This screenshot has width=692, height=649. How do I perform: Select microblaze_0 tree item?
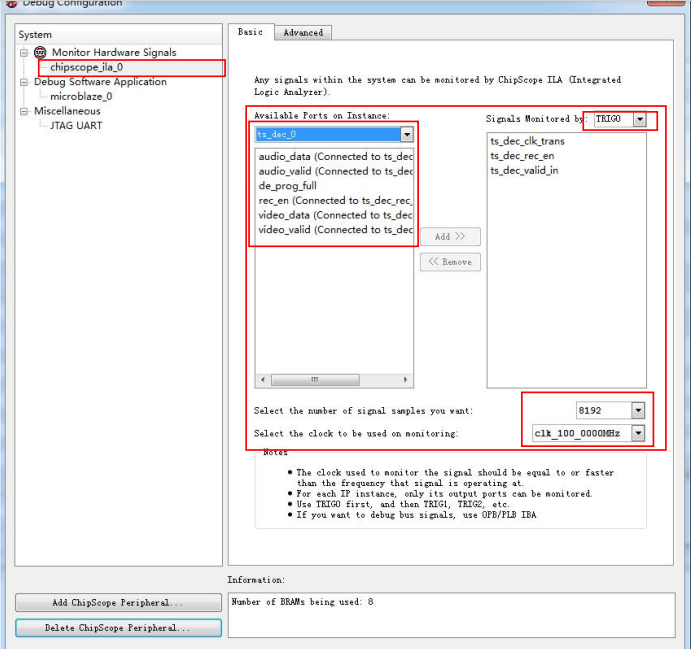click(81, 96)
